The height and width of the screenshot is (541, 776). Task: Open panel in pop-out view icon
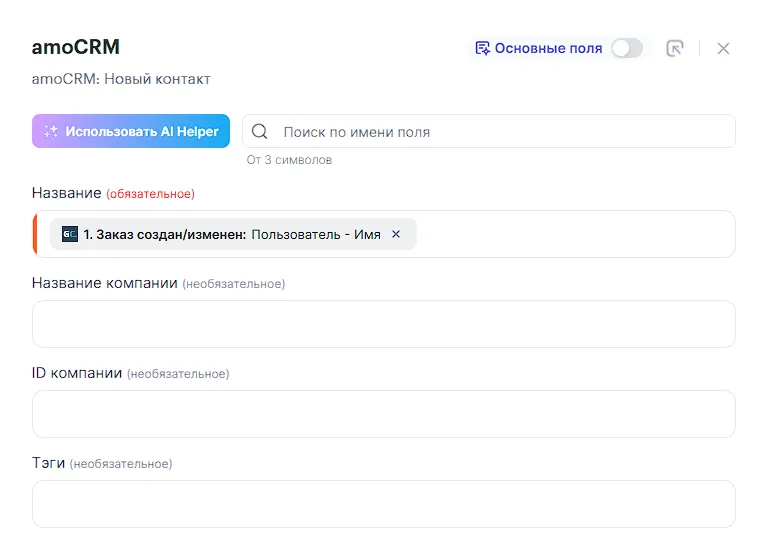pyautogui.click(x=675, y=48)
